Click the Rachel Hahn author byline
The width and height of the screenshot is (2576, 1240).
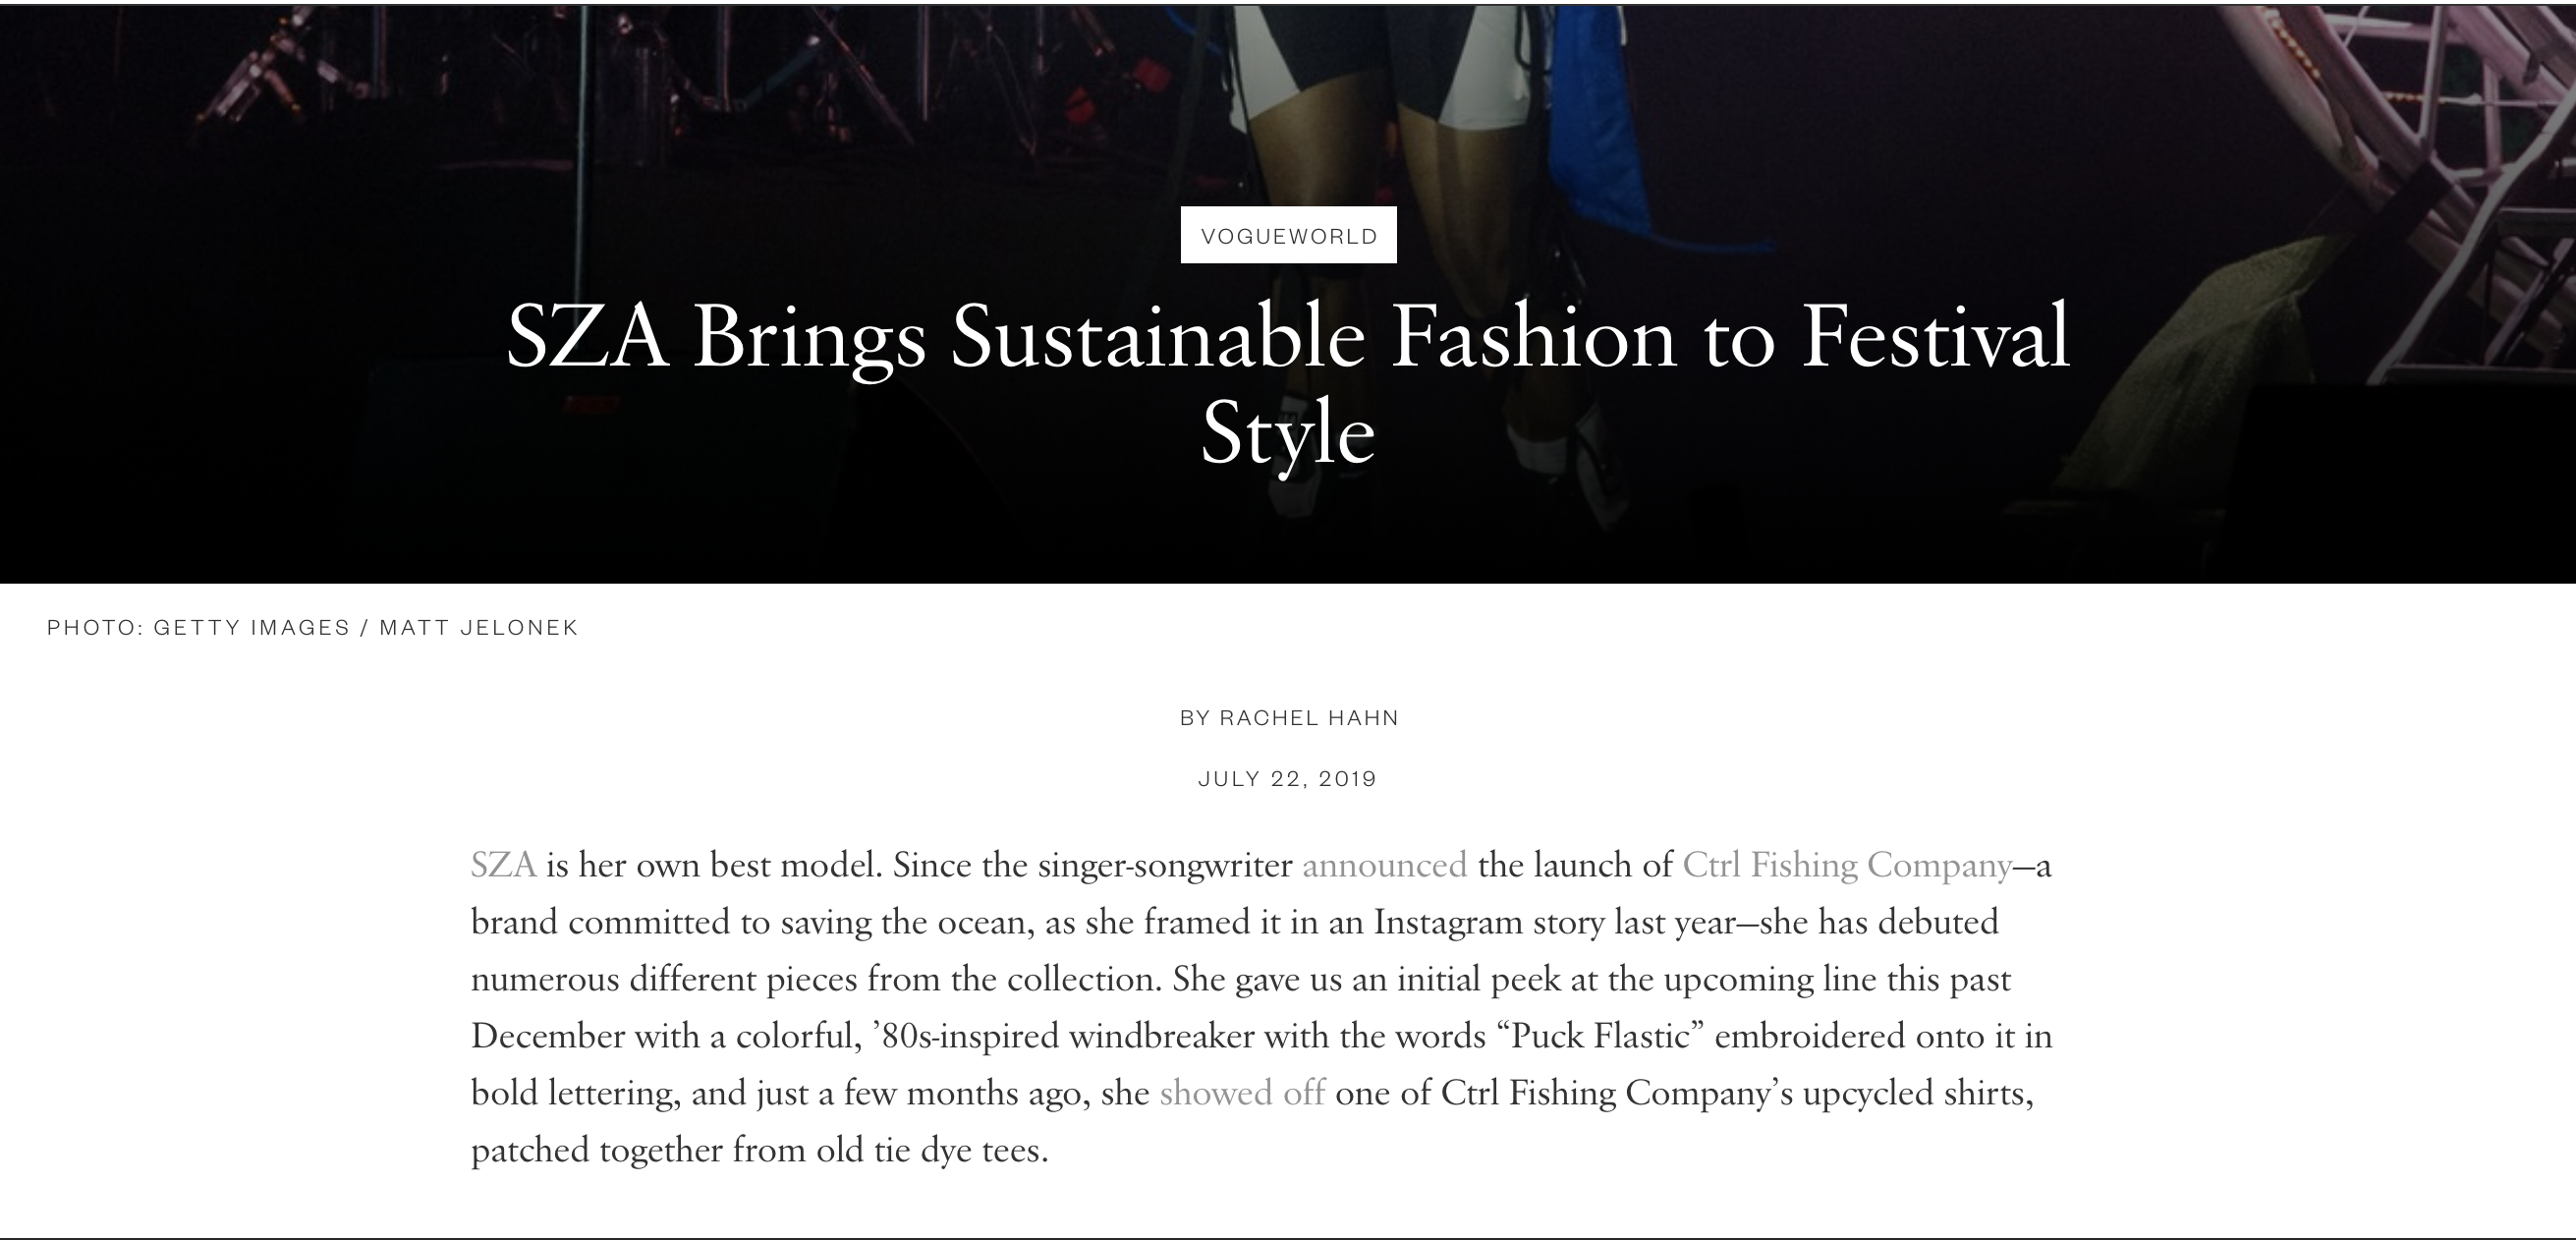click(x=1288, y=718)
